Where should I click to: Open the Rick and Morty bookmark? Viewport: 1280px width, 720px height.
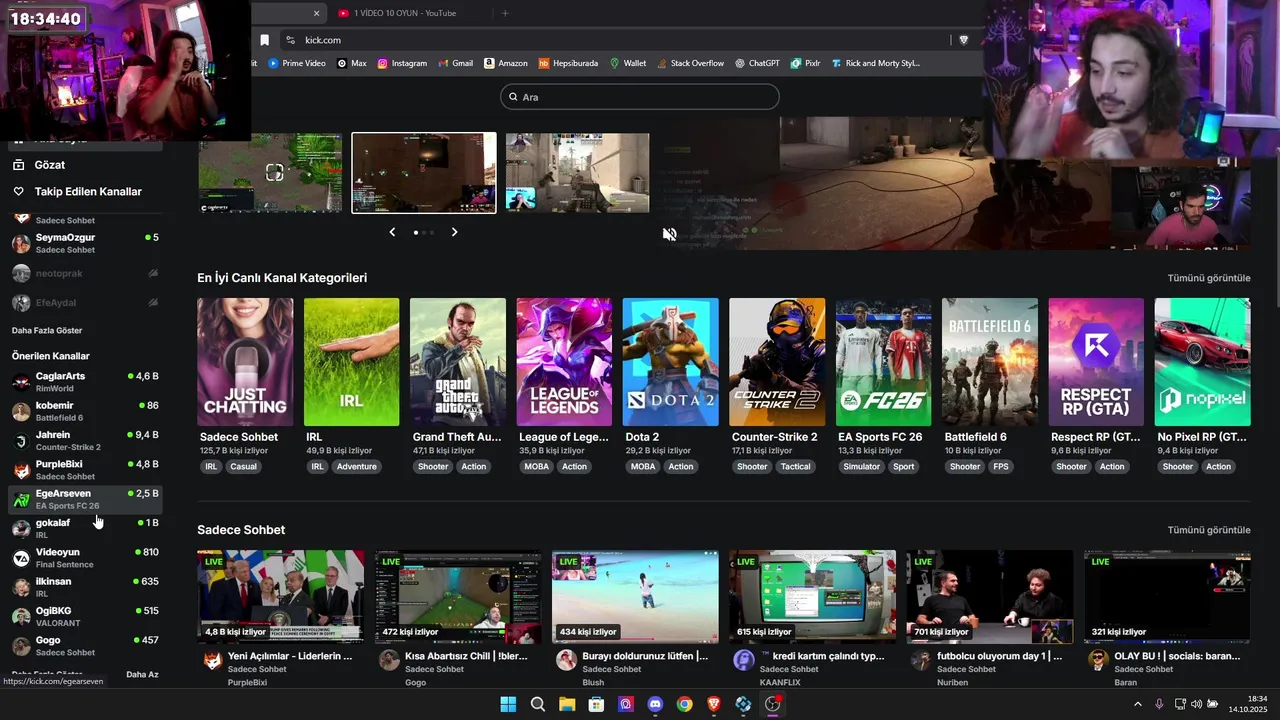point(875,63)
